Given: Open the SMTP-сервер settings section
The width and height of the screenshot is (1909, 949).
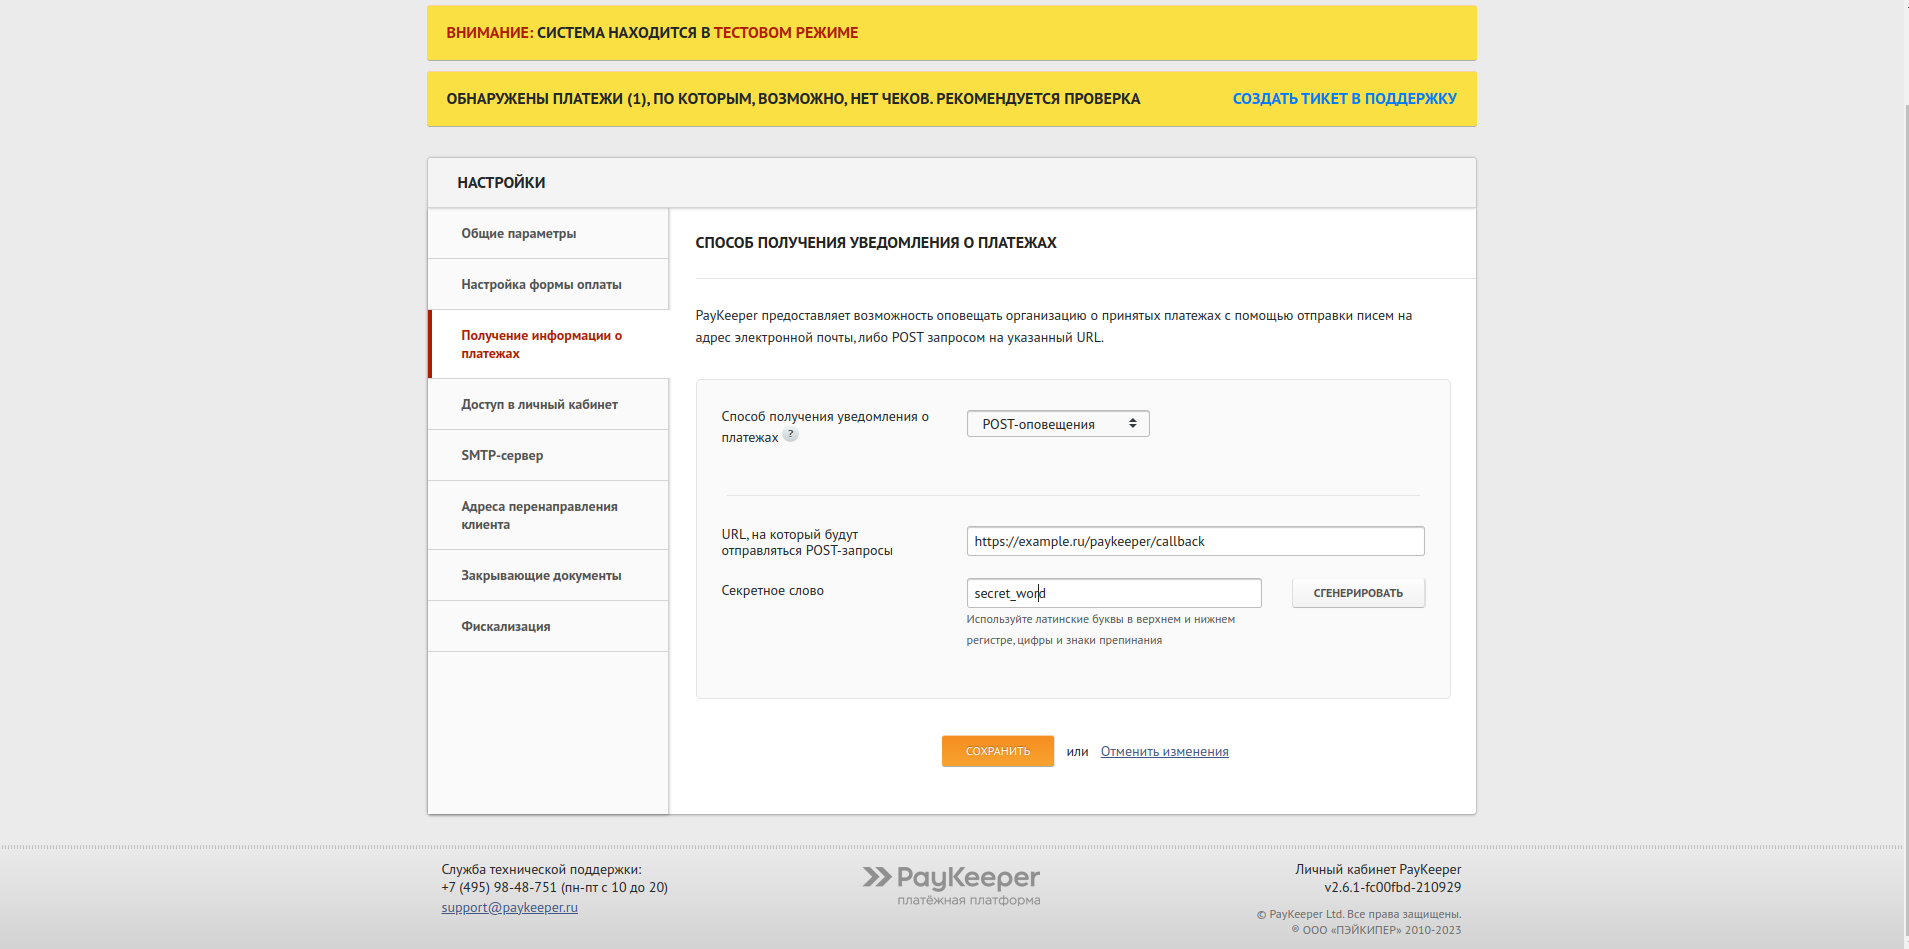Looking at the screenshot, I should coord(502,456).
